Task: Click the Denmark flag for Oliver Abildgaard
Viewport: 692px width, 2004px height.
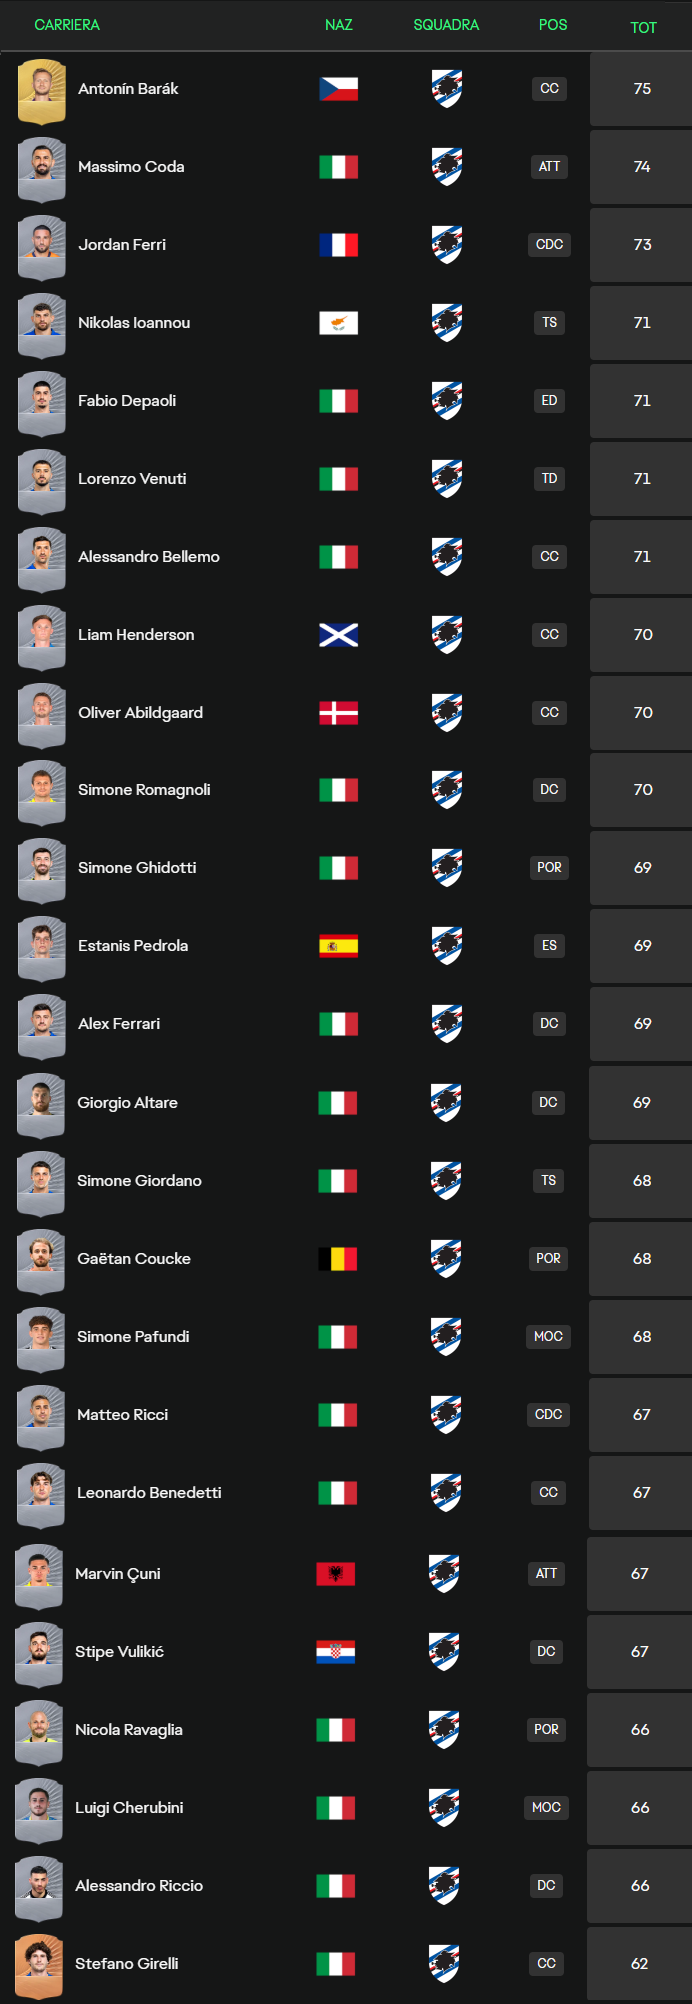Action: pyautogui.click(x=339, y=713)
